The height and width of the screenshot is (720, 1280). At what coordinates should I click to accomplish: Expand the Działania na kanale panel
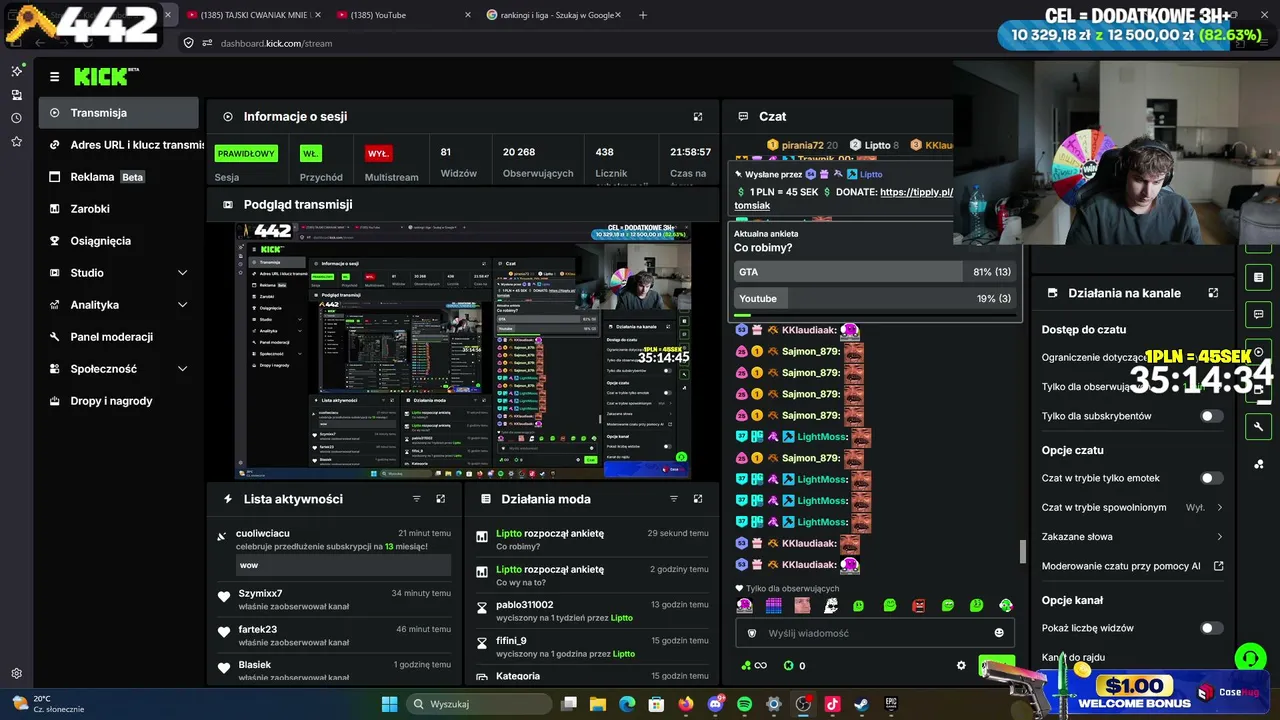point(1213,293)
